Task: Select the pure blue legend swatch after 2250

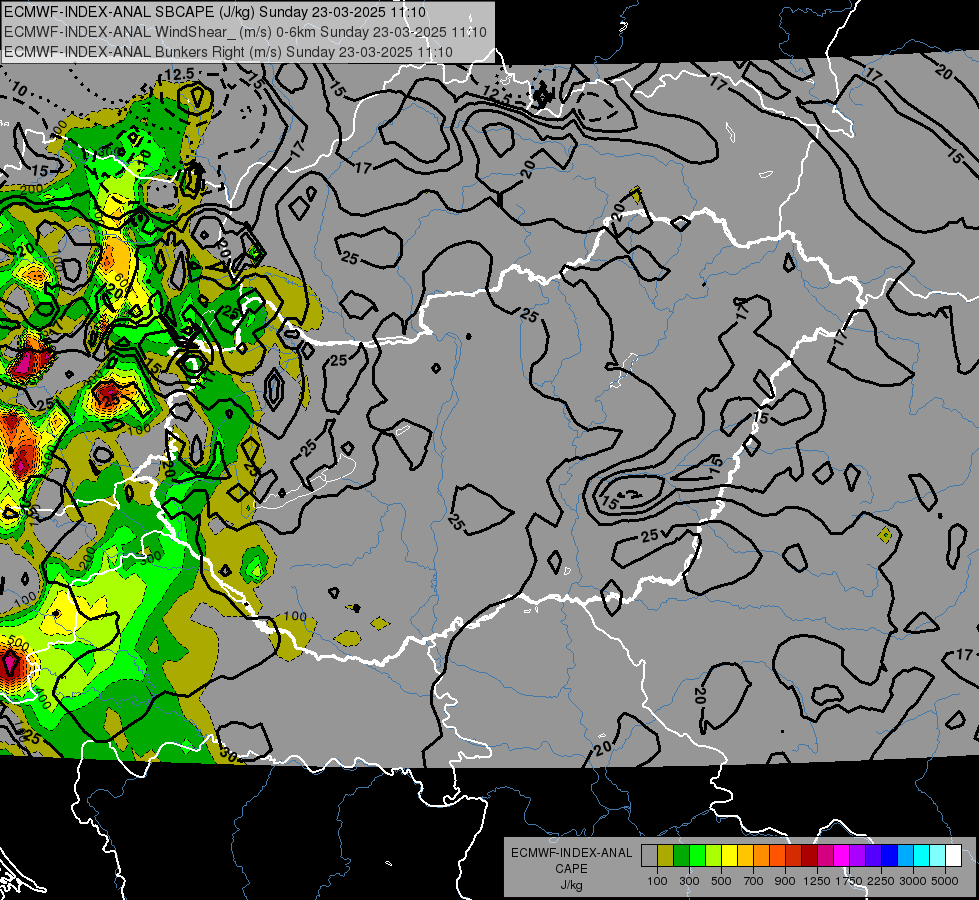Action: pos(890,855)
